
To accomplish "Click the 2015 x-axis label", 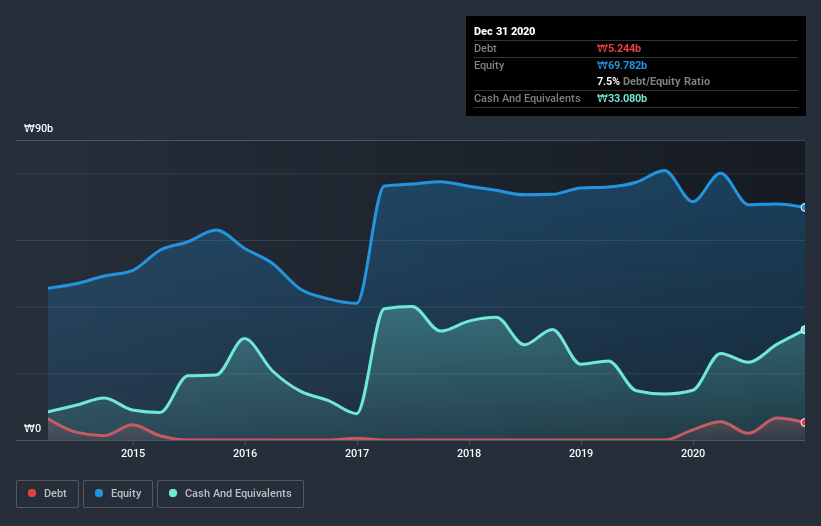I will point(133,453).
